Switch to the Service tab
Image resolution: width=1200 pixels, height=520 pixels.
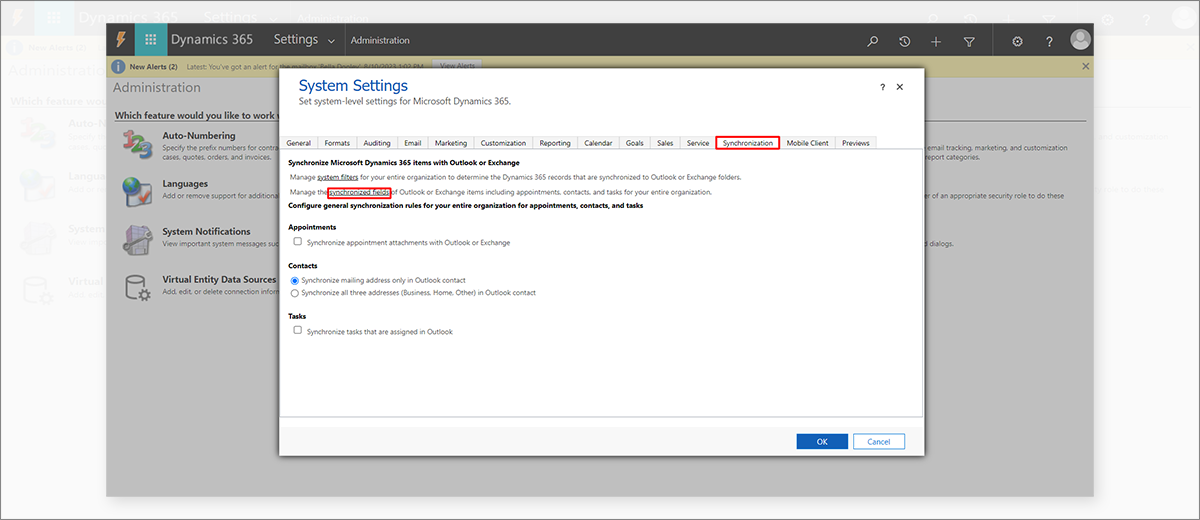pyautogui.click(x=698, y=143)
